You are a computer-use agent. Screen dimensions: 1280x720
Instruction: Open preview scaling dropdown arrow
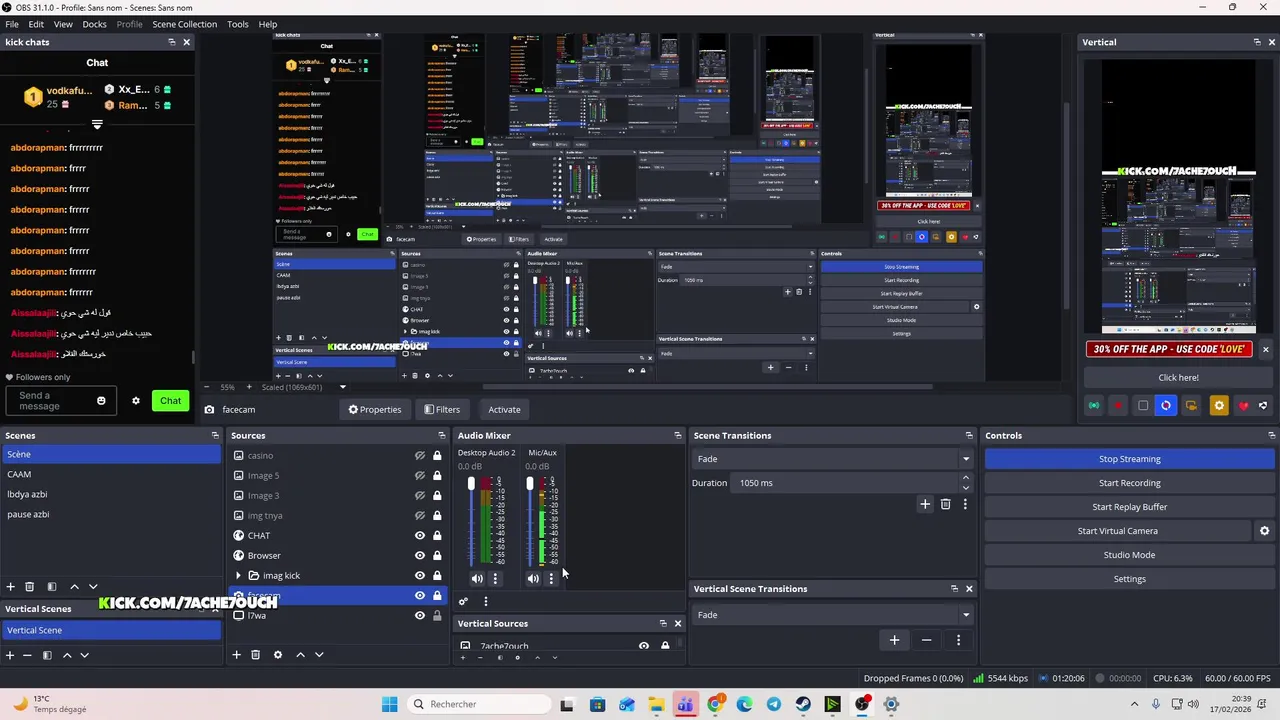coord(342,387)
